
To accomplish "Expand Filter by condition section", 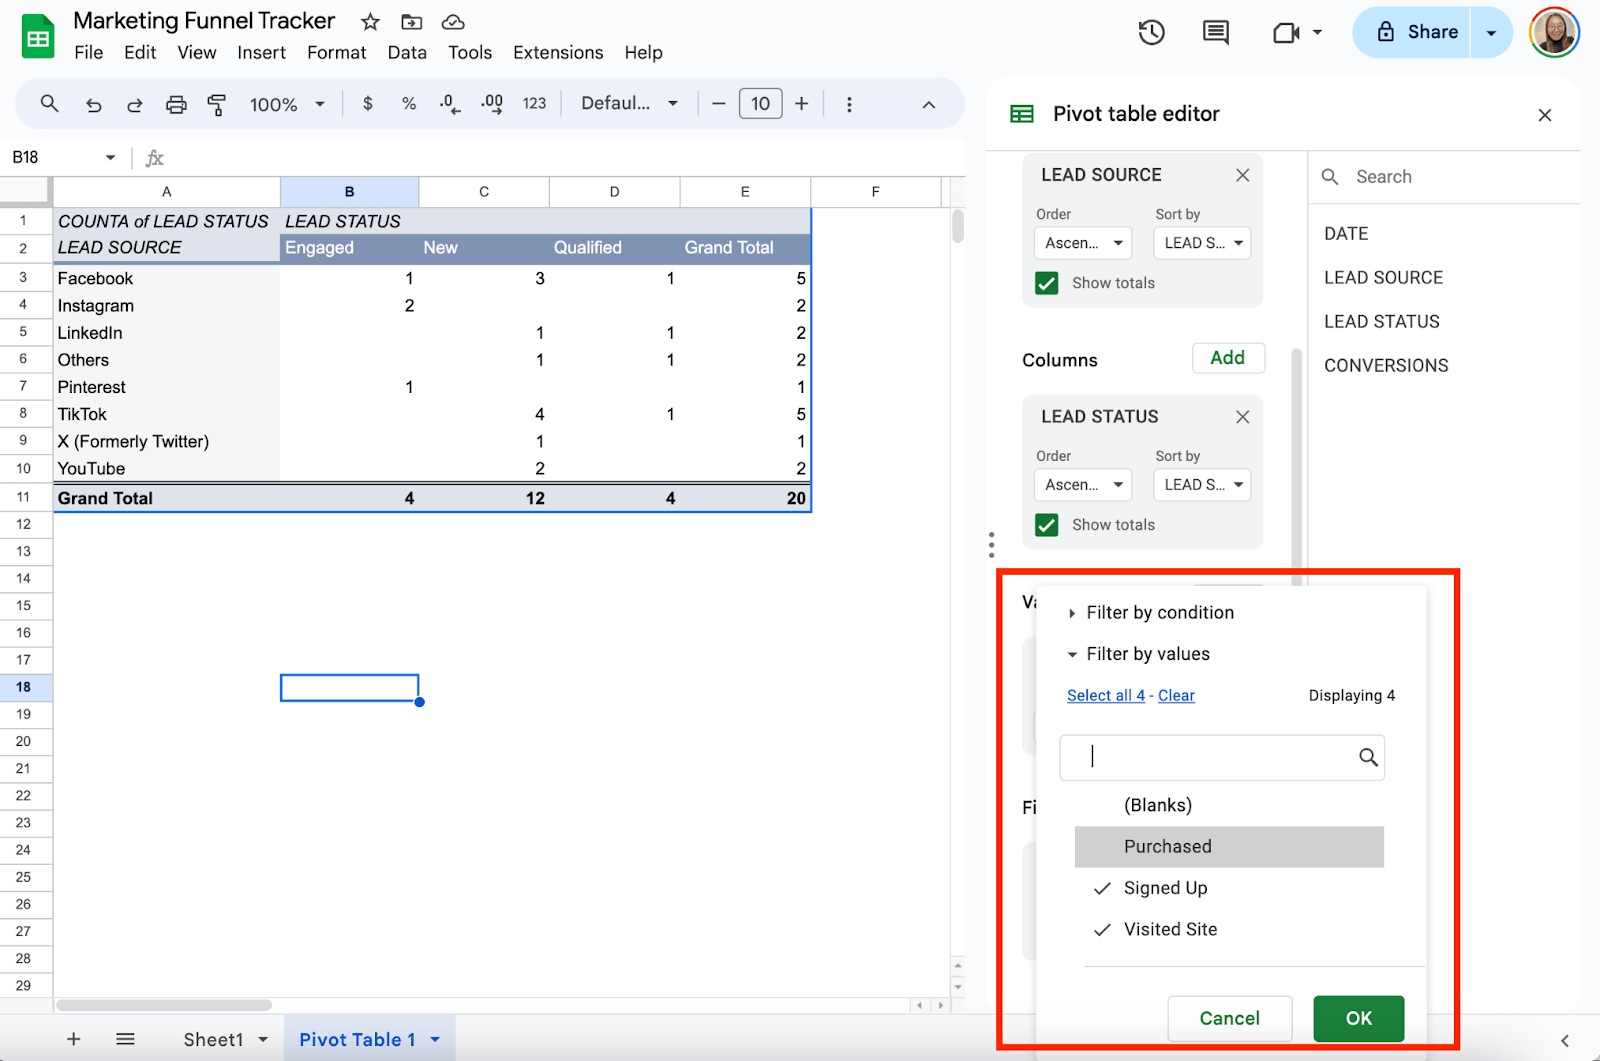I will pos(1150,613).
